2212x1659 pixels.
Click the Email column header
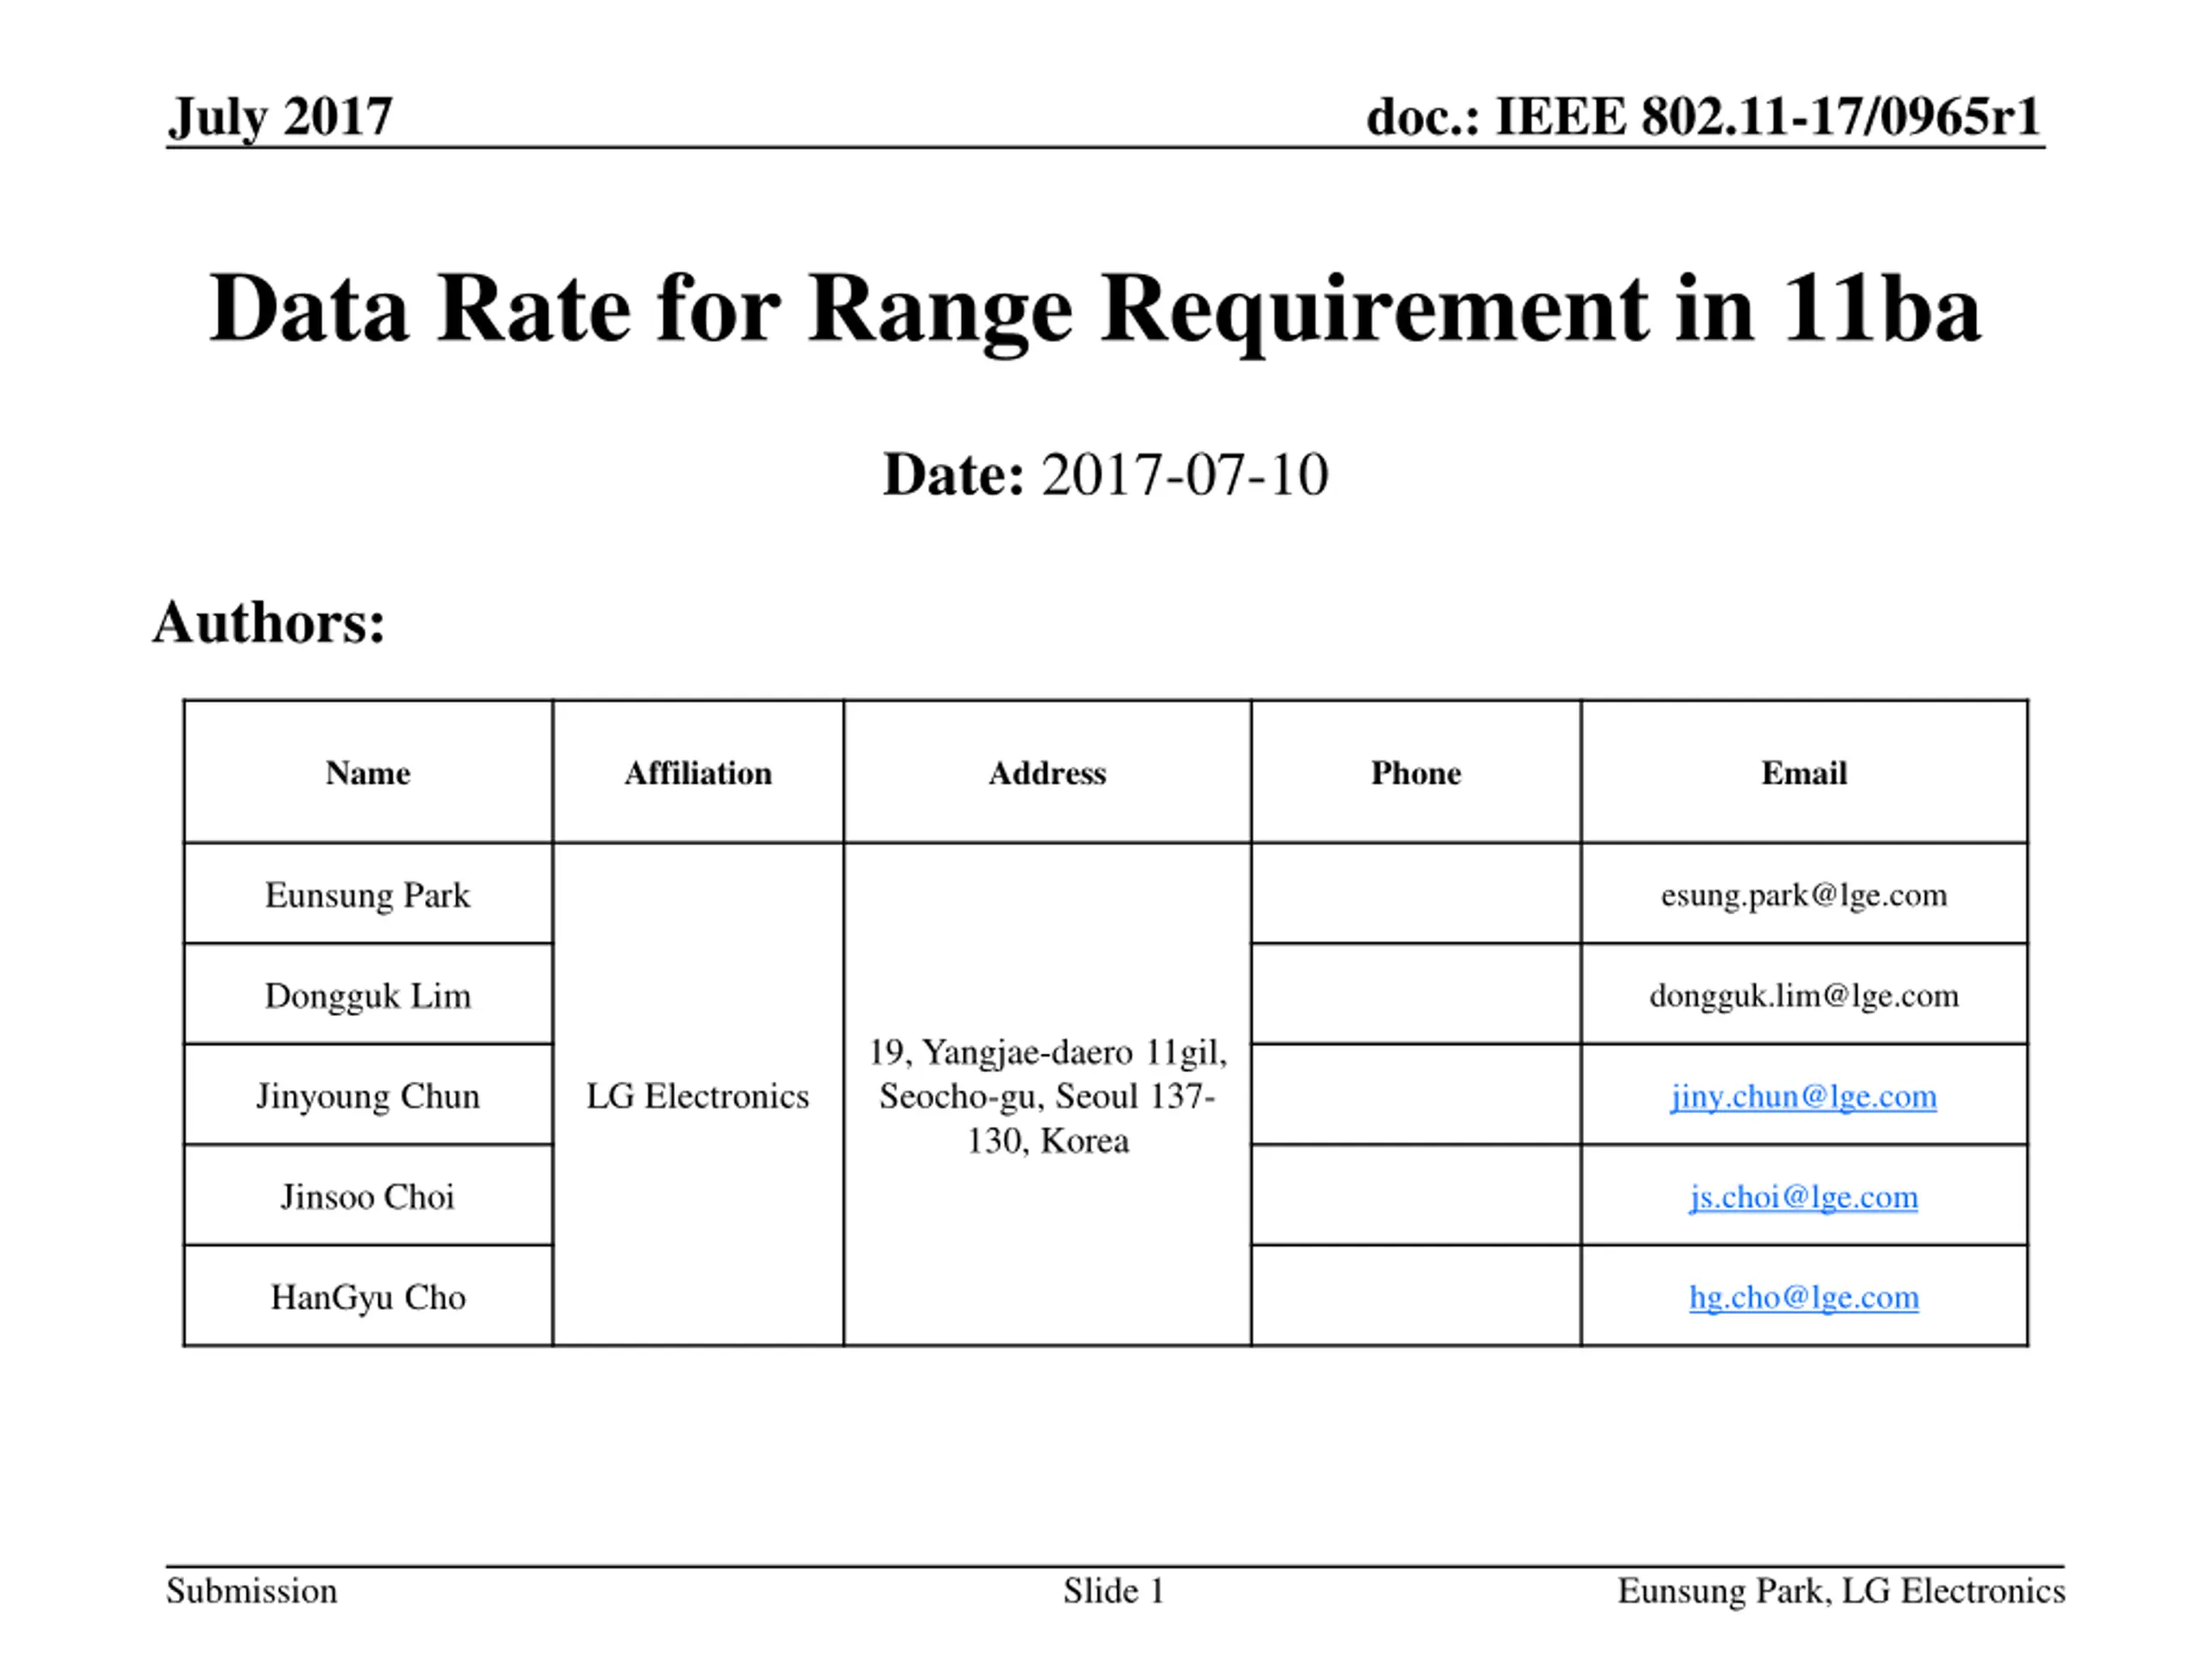1804,772
